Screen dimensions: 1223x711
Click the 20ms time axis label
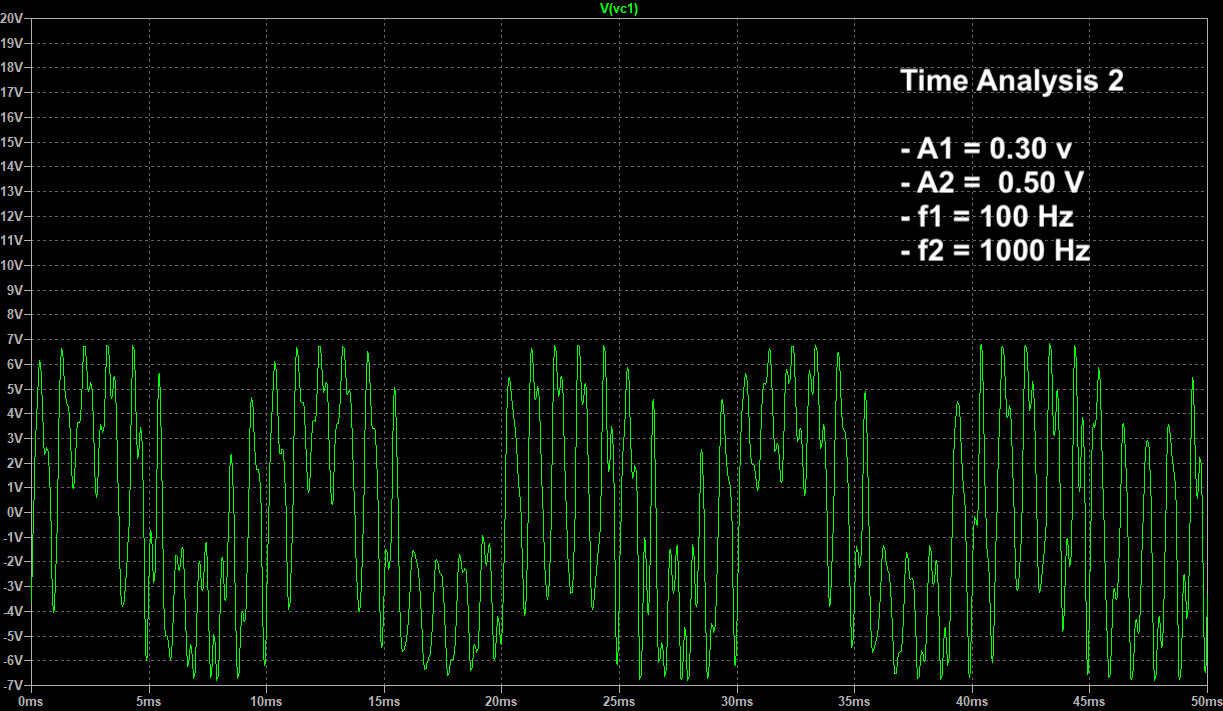[501, 700]
